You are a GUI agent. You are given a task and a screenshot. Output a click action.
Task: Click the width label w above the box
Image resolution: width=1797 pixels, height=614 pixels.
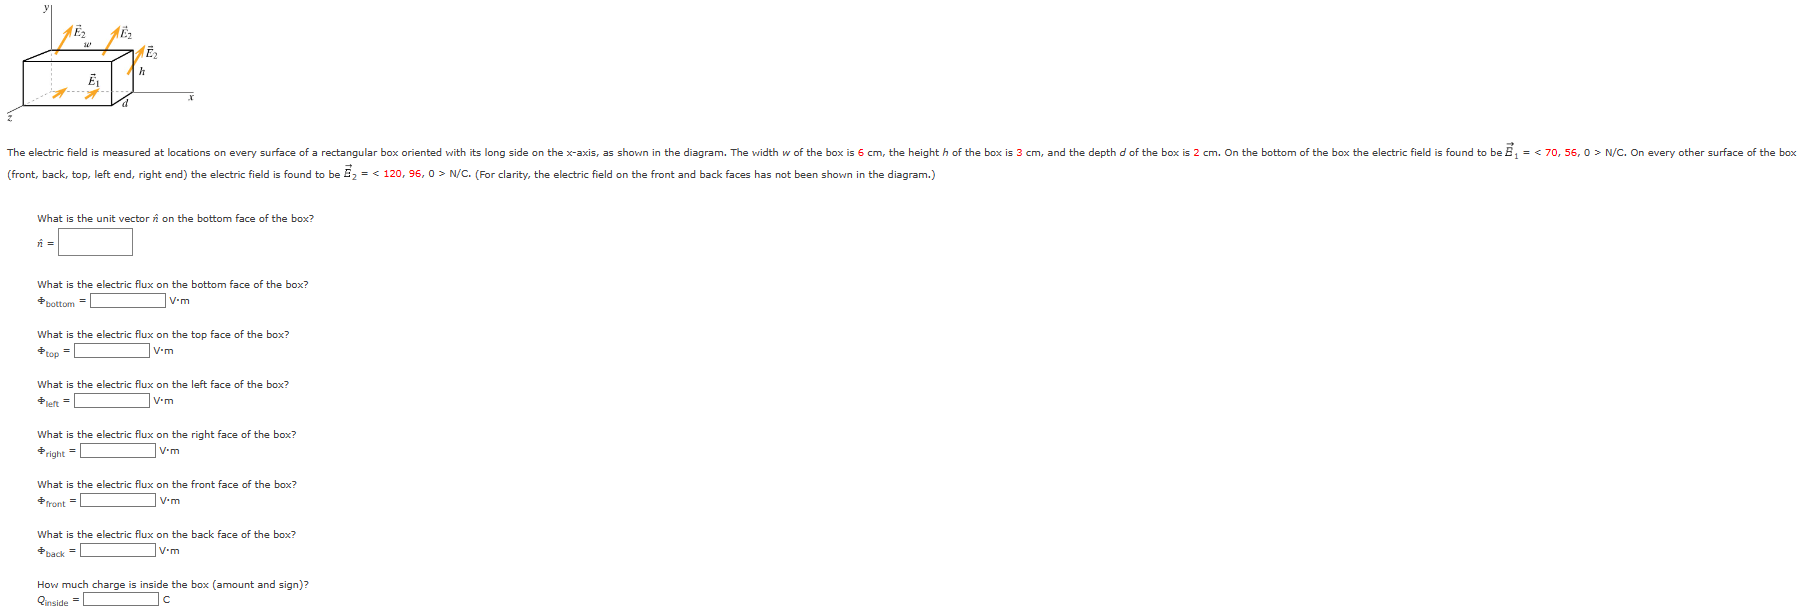point(87,44)
